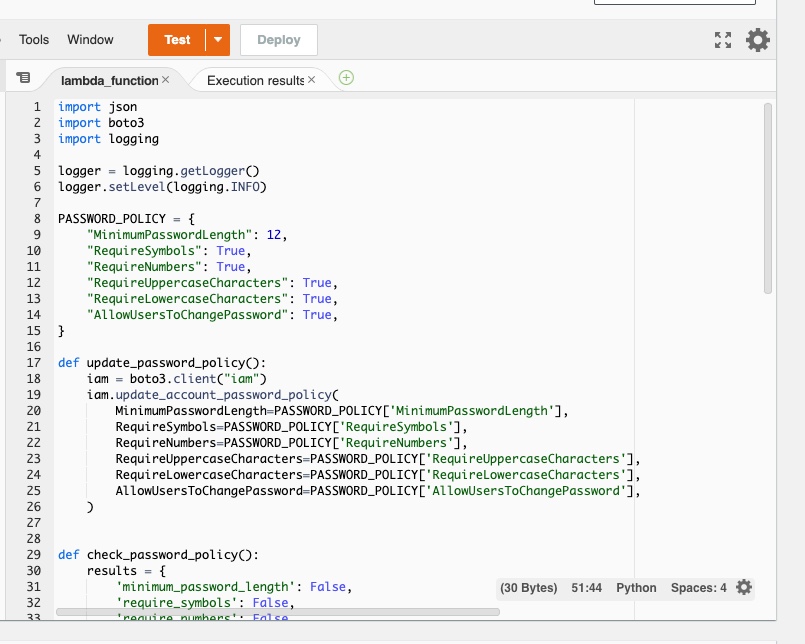
Task: Run the function with the Test button
Action: (x=174, y=40)
